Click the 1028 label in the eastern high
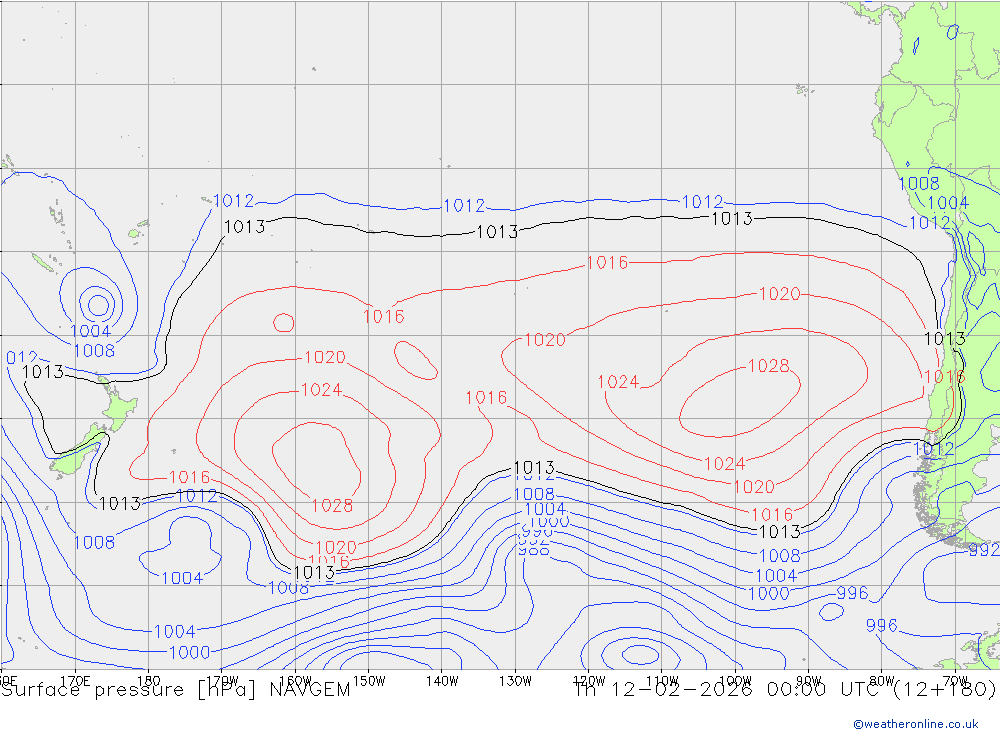 pos(768,366)
